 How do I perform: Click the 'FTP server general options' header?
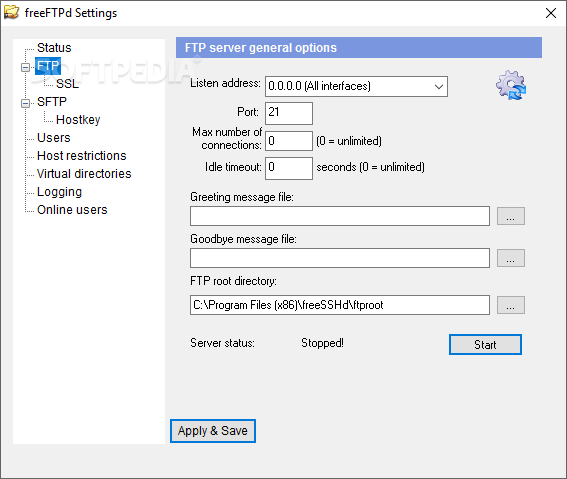pos(261,48)
